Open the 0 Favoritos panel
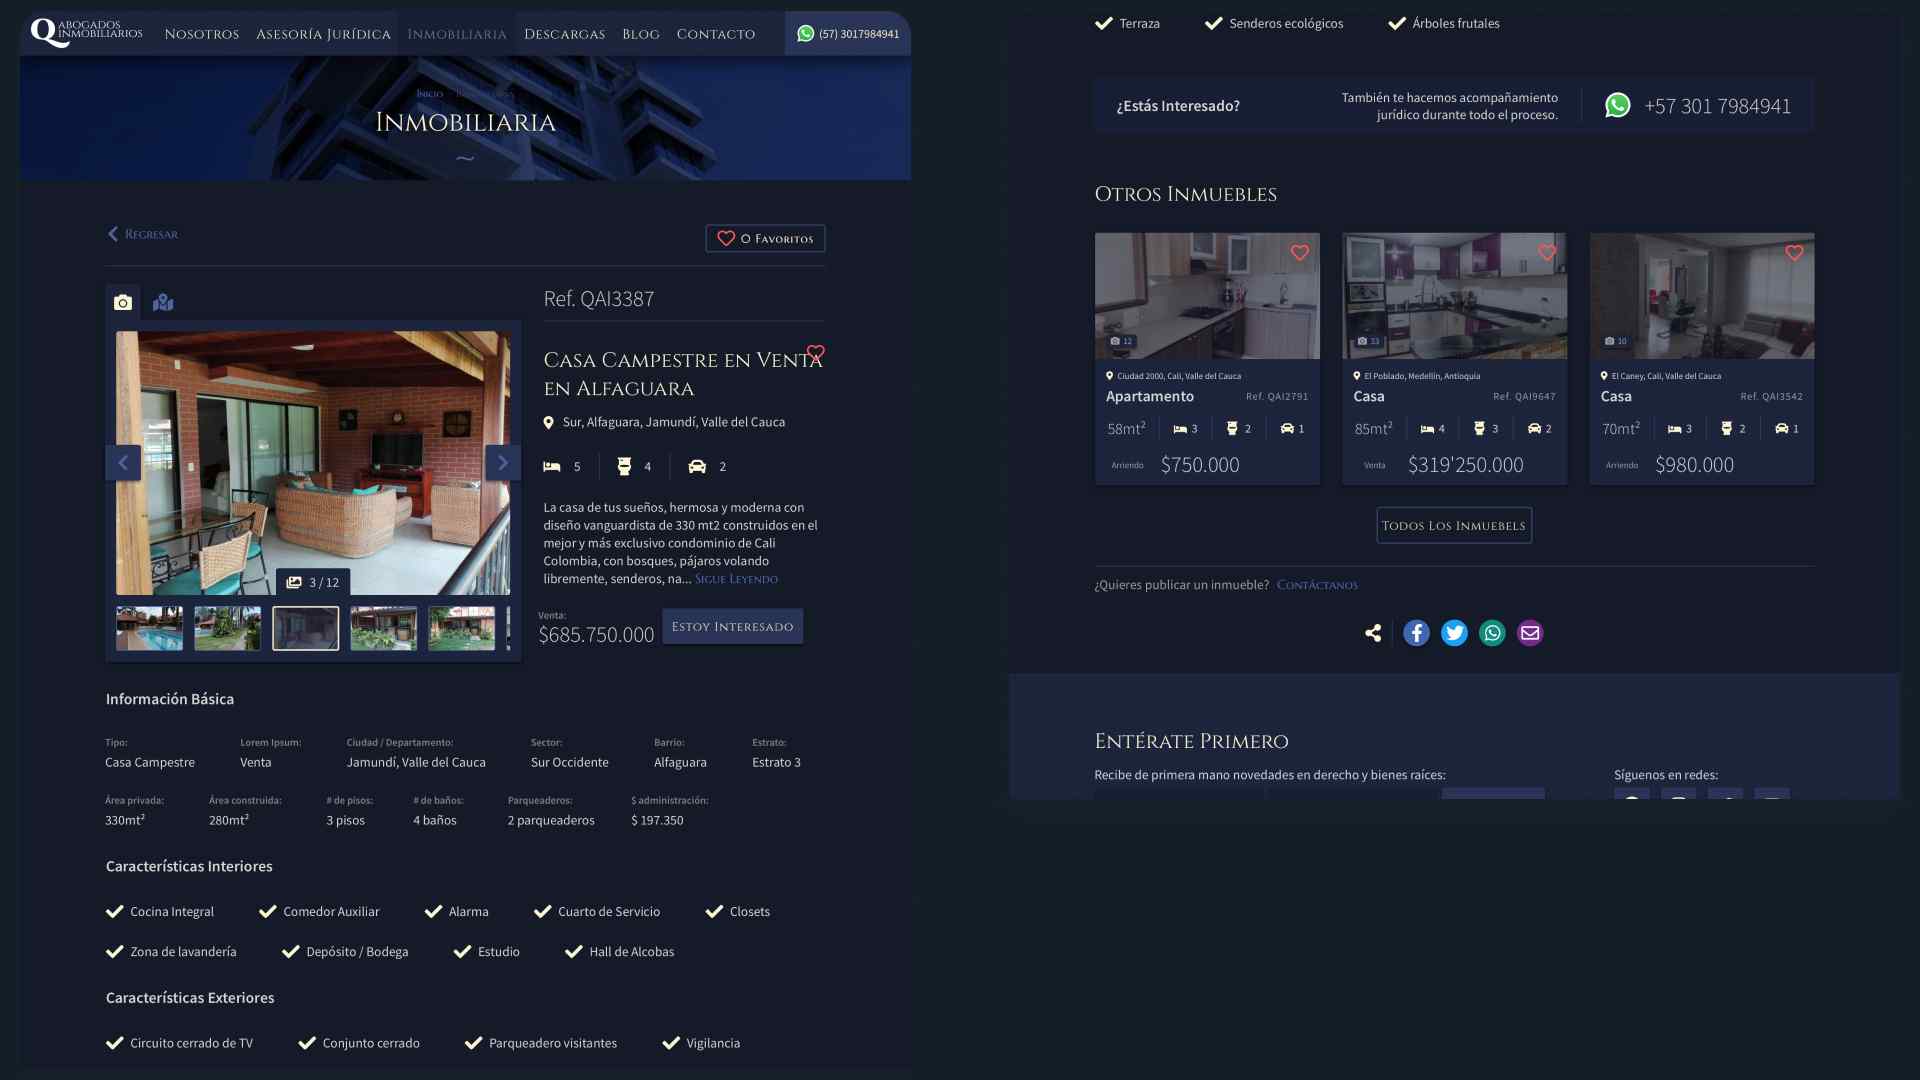Viewport: 1920px width, 1080px height. click(x=765, y=238)
